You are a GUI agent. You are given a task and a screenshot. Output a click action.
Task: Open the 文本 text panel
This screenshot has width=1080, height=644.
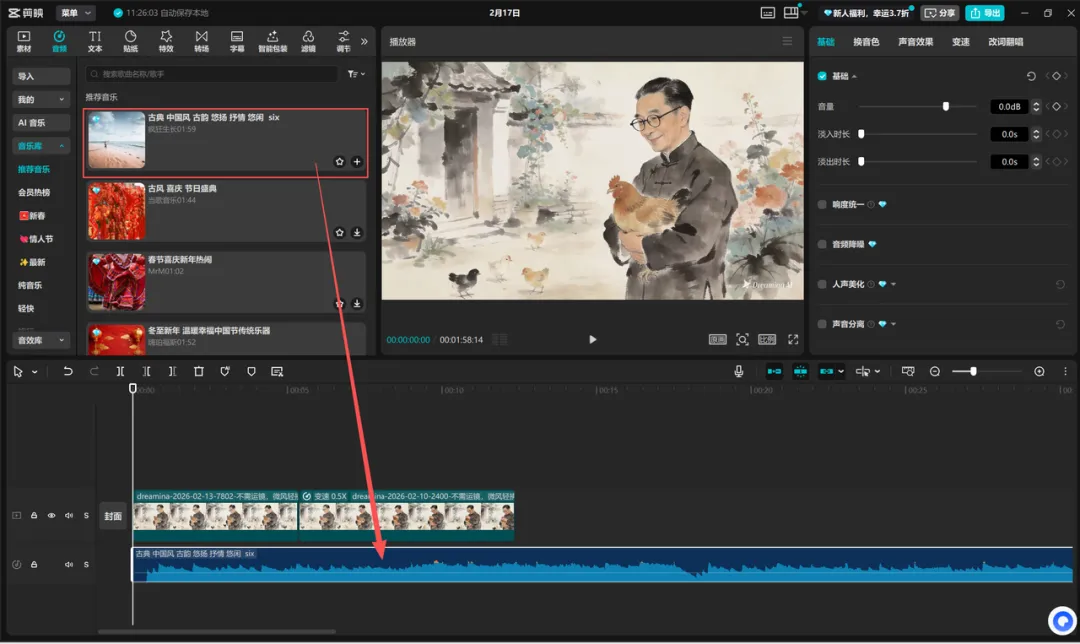click(95, 41)
